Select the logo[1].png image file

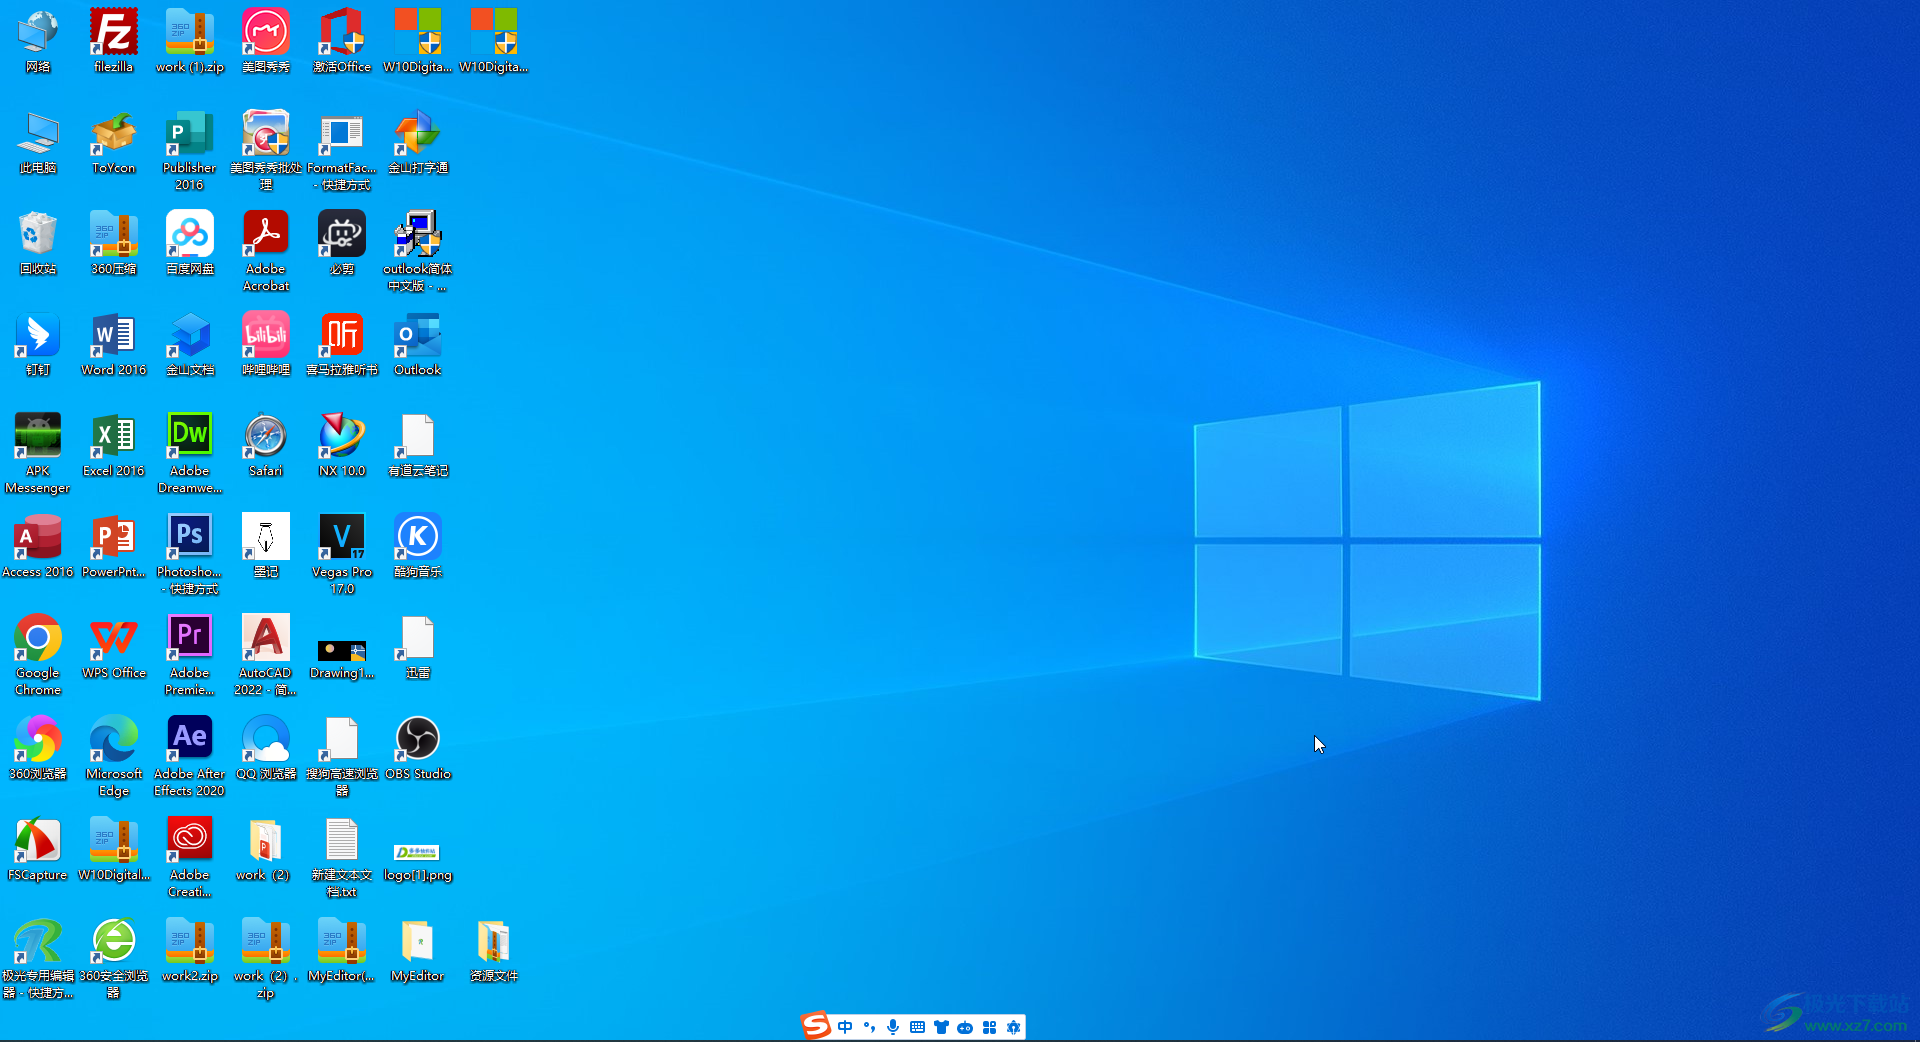click(418, 852)
